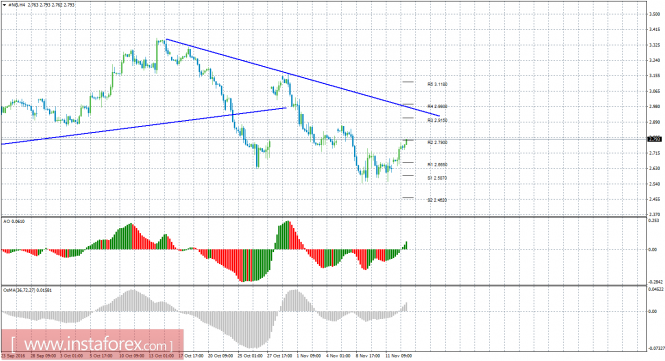
Task: Select the R1 pivot level label
Action: click(437, 165)
